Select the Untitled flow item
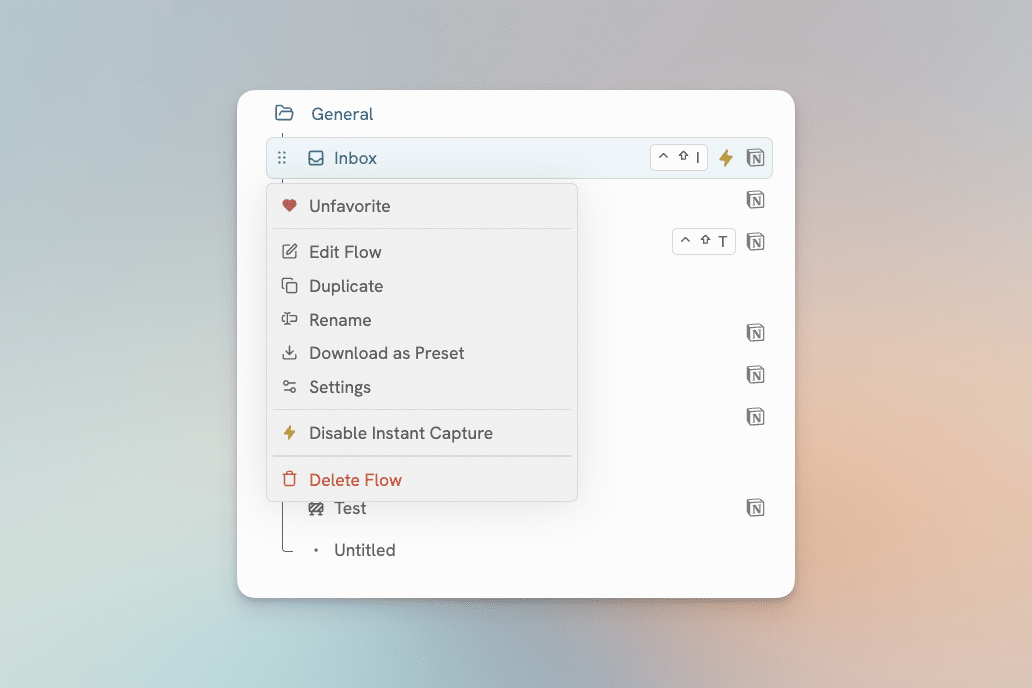Image resolution: width=1032 pixels, height=688 pixels. (364, 550)
